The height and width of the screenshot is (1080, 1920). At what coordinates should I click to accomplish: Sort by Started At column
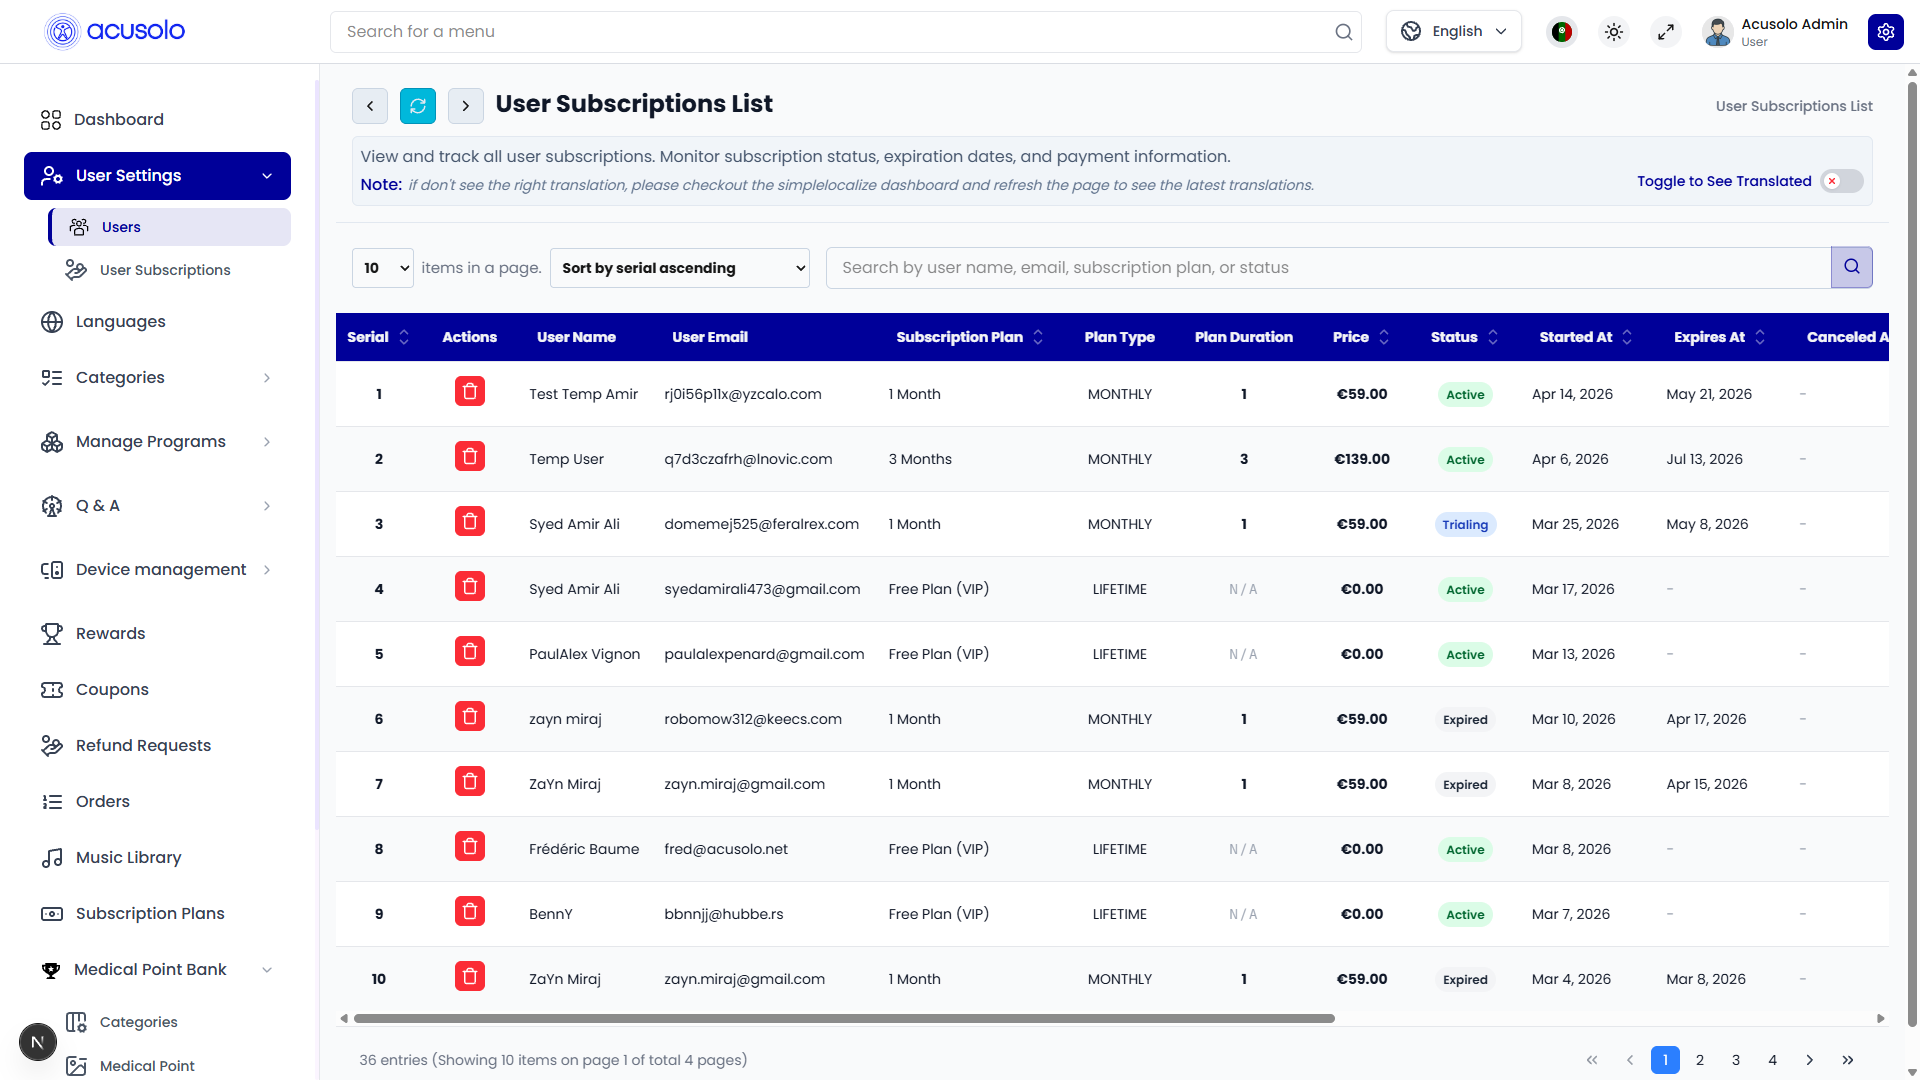click(x=1627, y=337)
